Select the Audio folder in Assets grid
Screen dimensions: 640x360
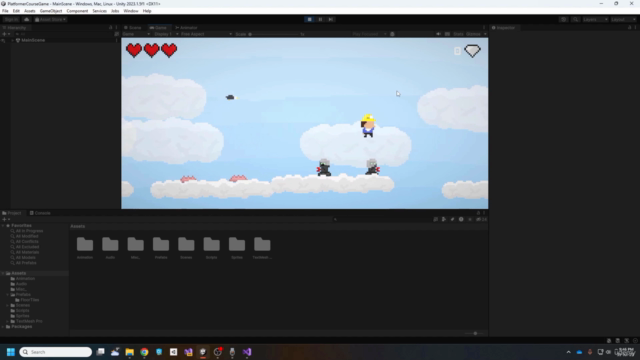point(110,245)
